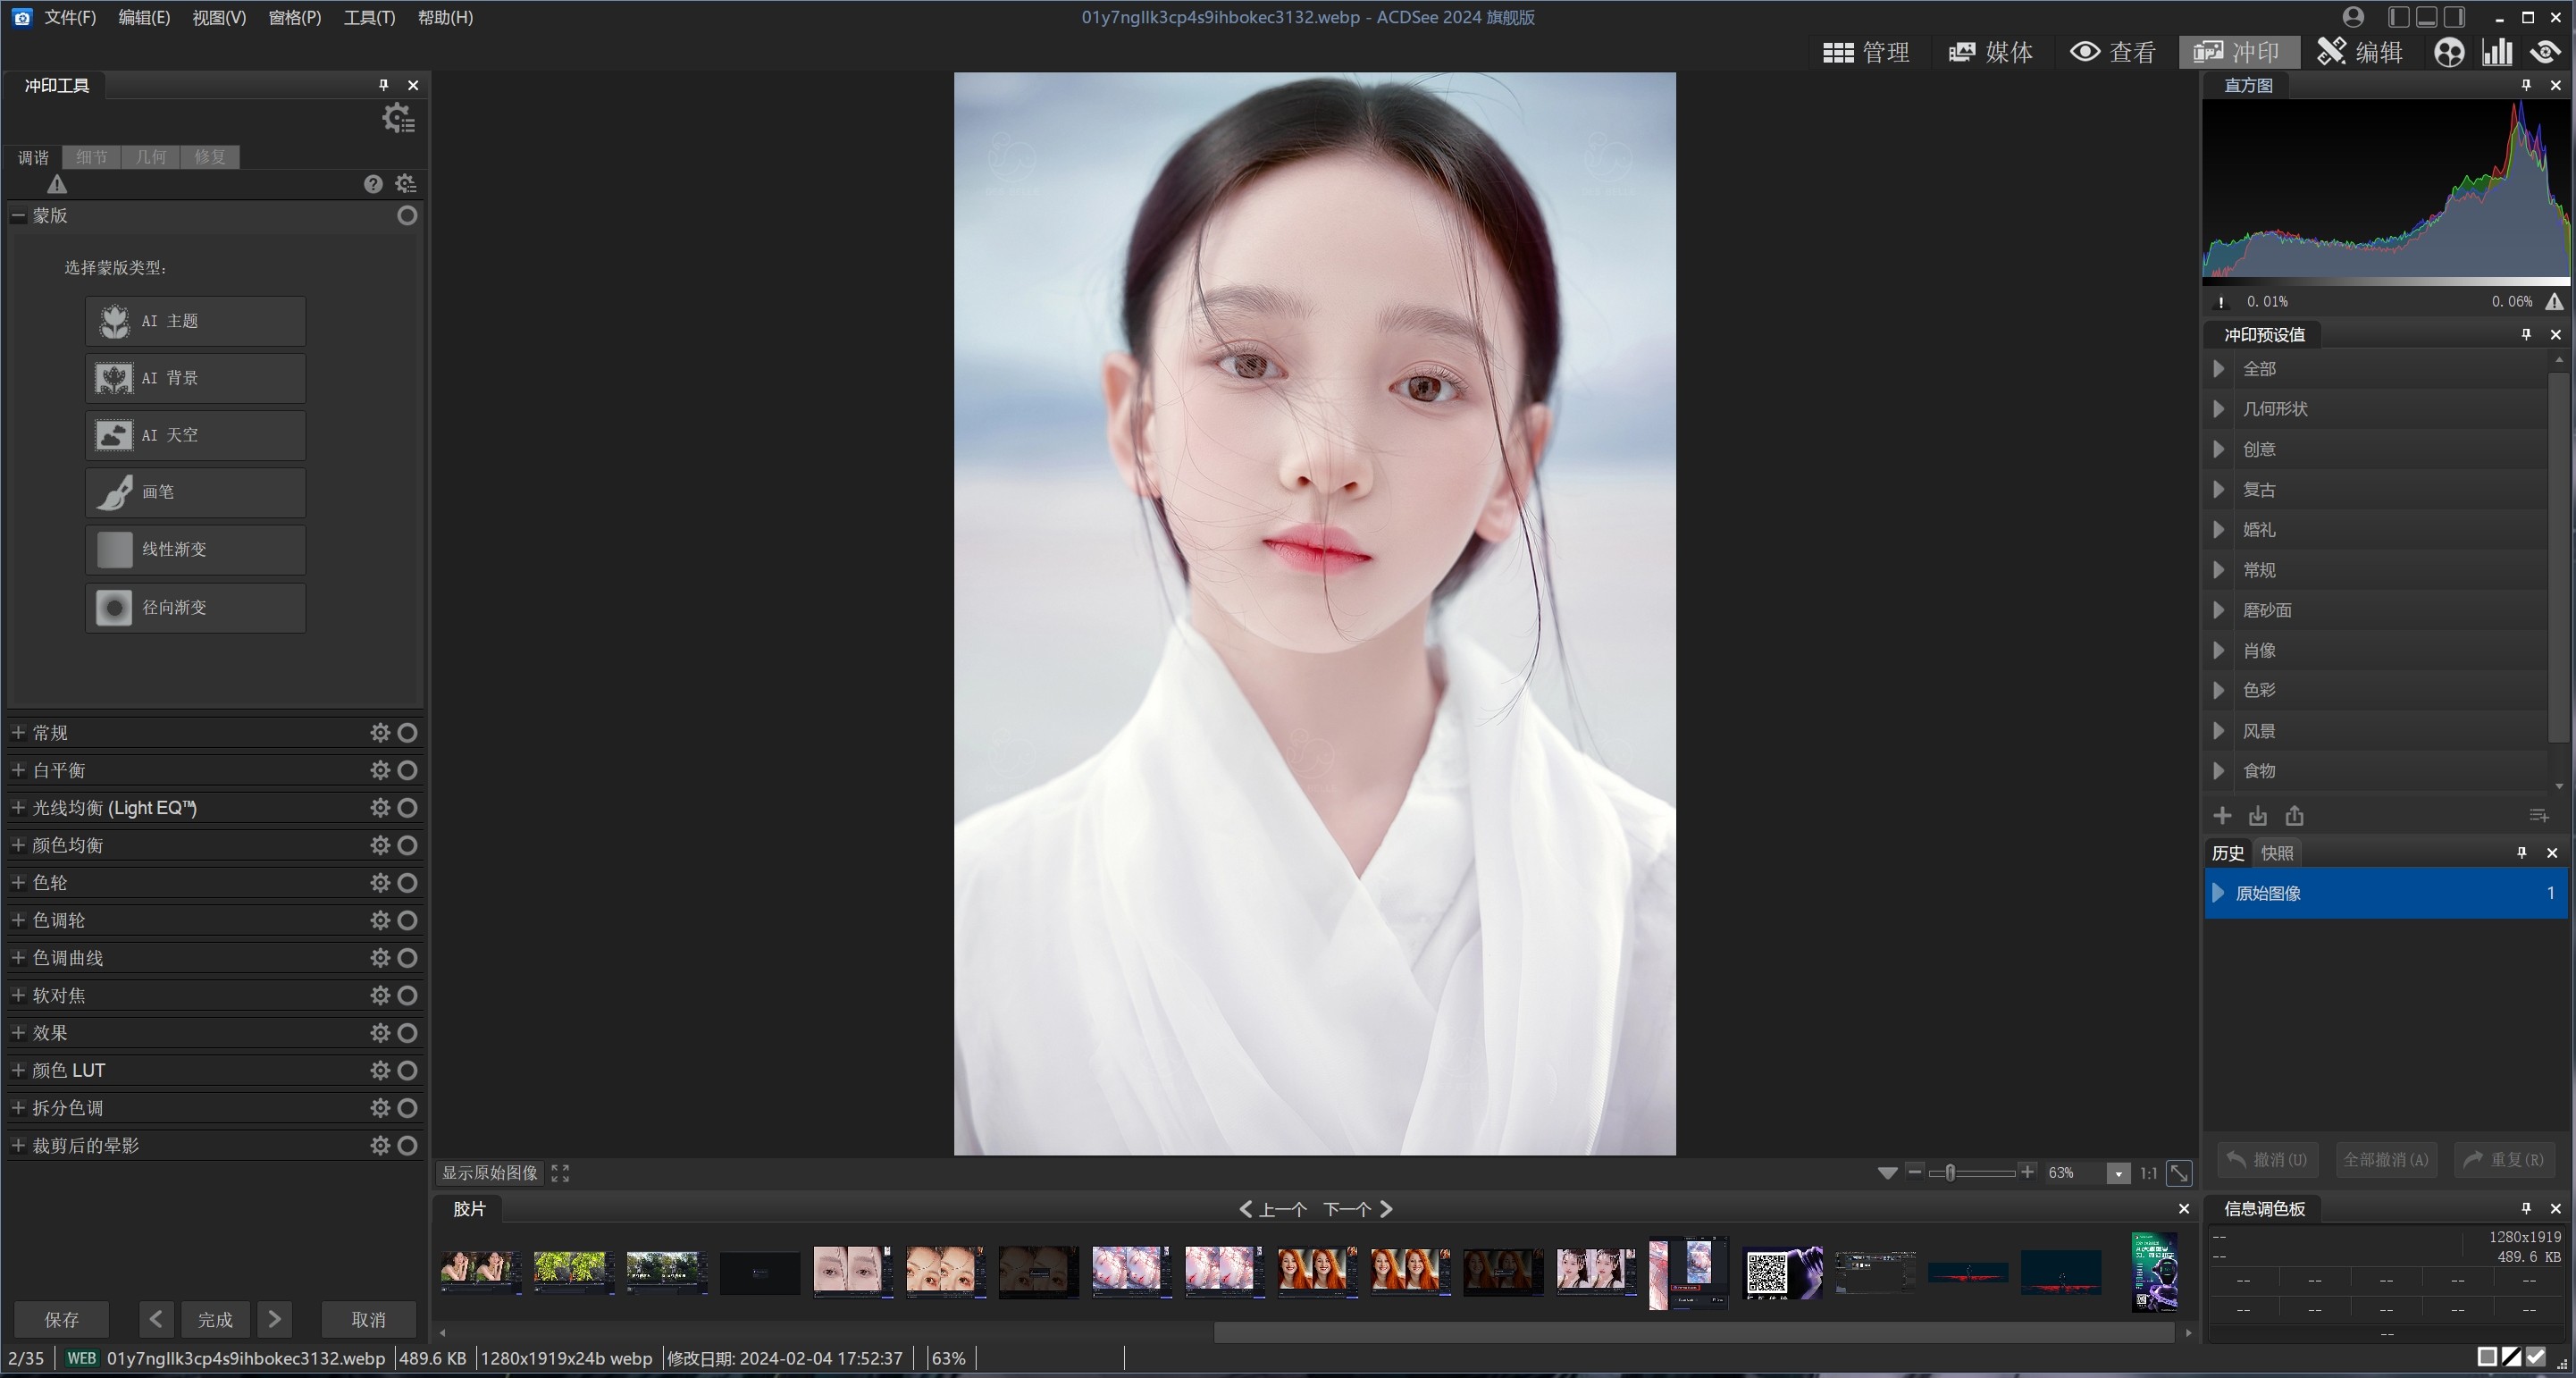This screenshot has width=2576, height=1378.
Task: Toggle the 软对焦 enable circle
Action: [407, 995]
